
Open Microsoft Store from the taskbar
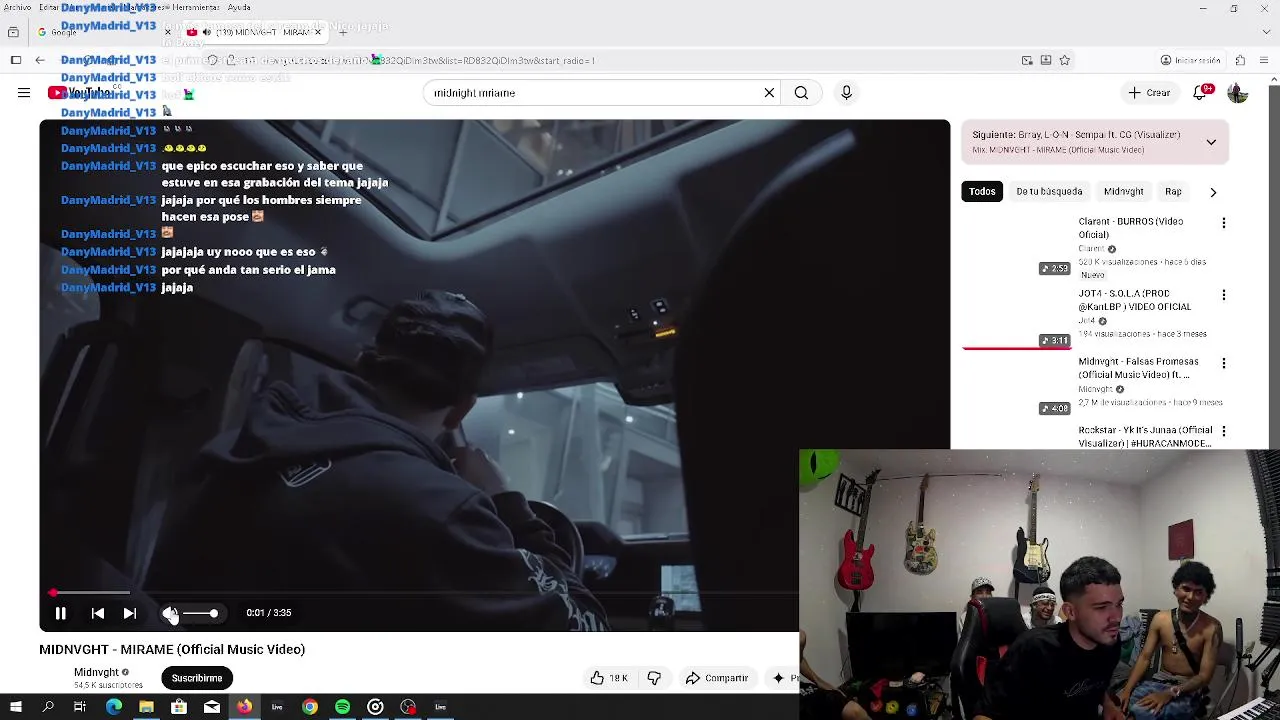coord(179,707)
